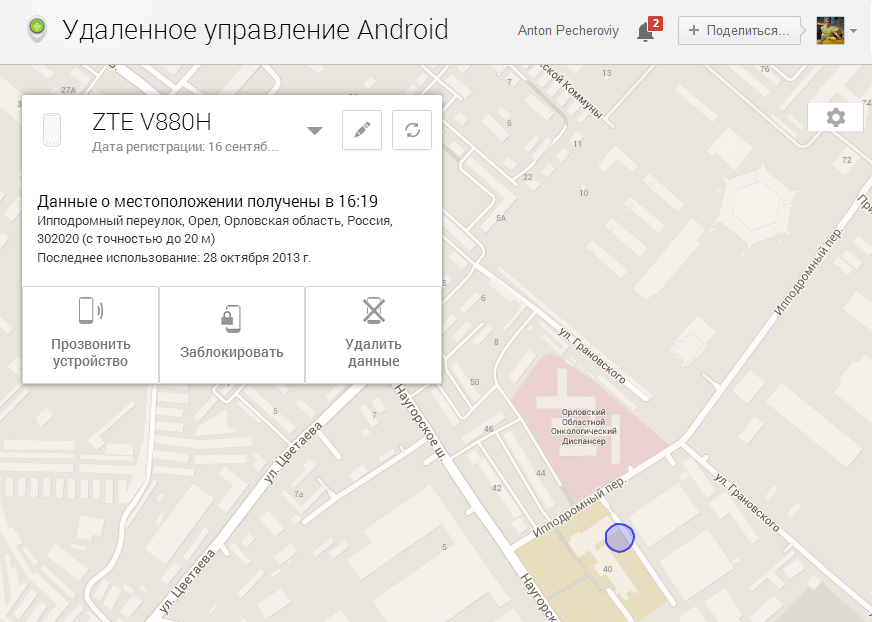Screen dimensions: 872x622
Task: Erase device with Удалить данные
Action: coord(374,335)
